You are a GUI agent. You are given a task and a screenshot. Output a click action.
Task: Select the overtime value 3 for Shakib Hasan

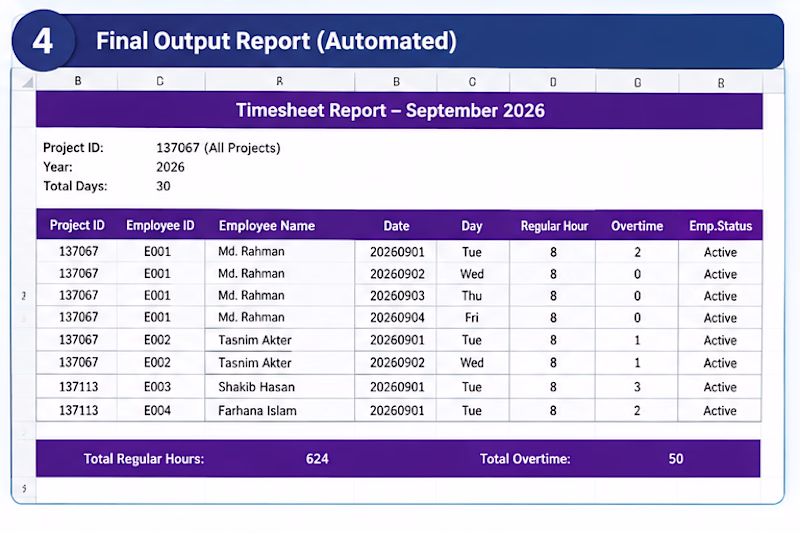pos(637,387)
